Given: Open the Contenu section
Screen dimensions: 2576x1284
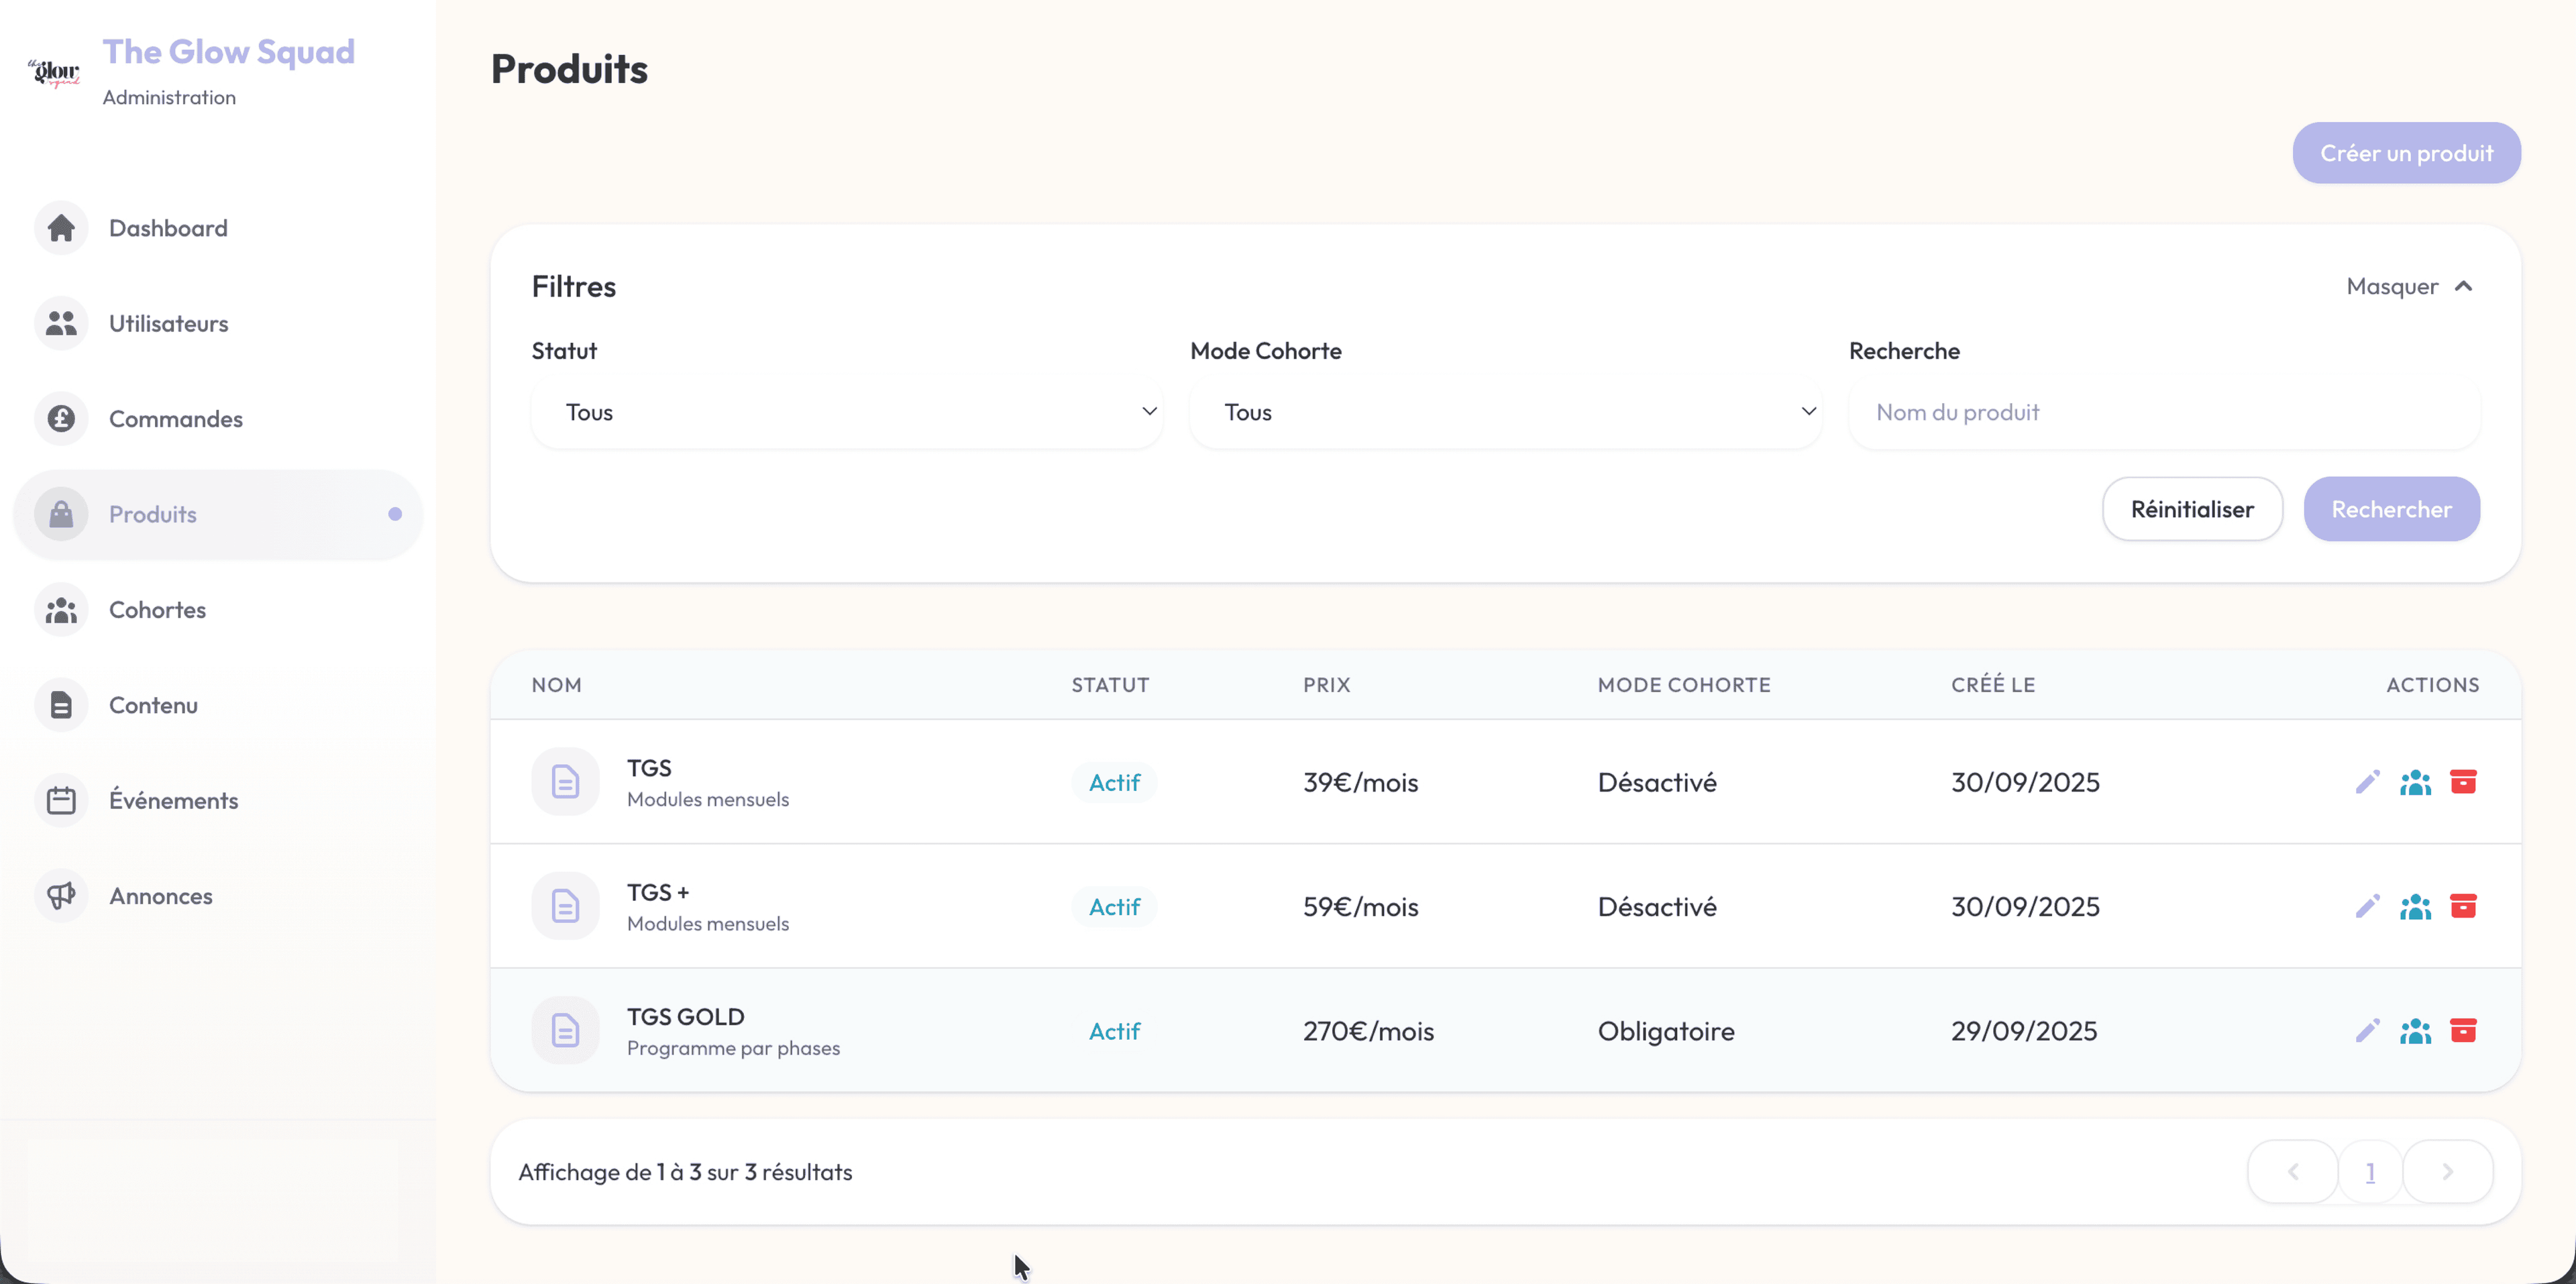Looking at the screenshot, I should click(153, 704).
